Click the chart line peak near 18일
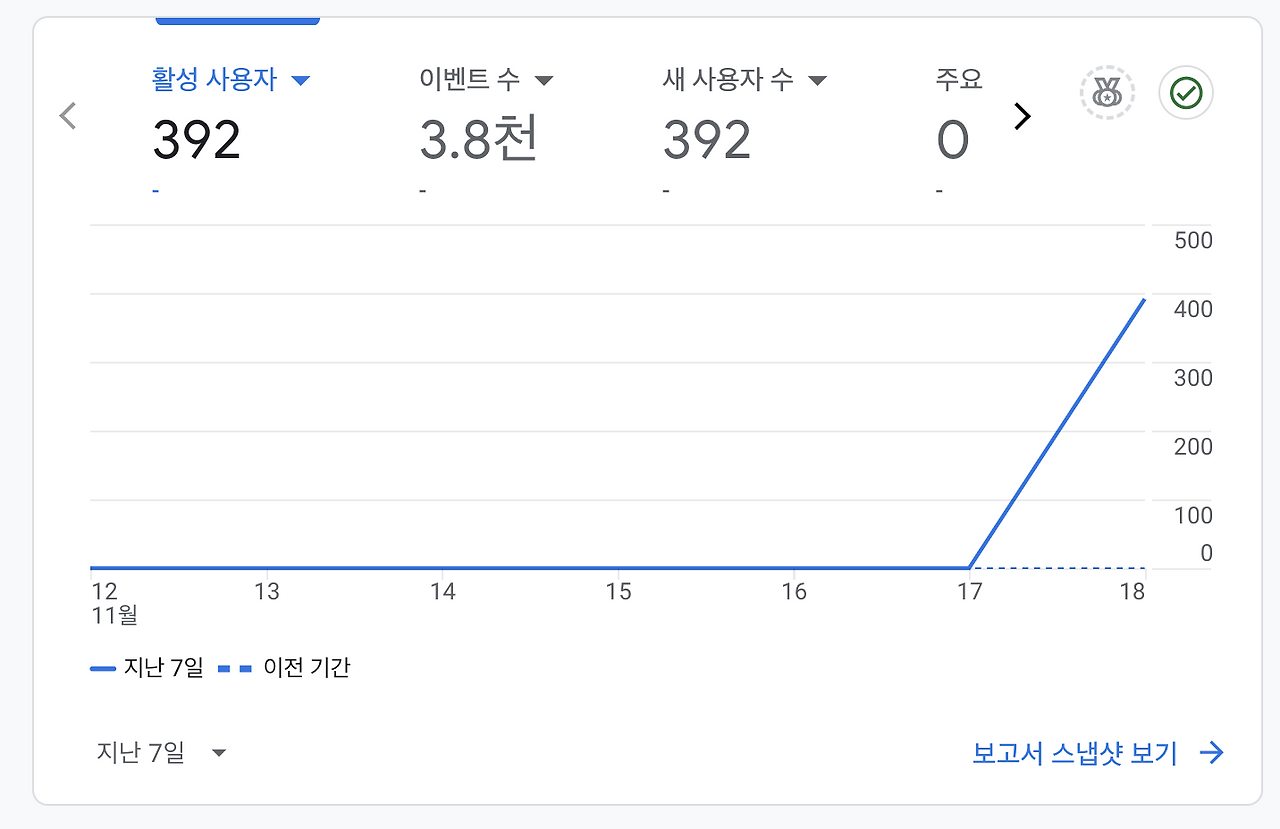Screen dimensions: 1280x829 tap(1144, 301)
